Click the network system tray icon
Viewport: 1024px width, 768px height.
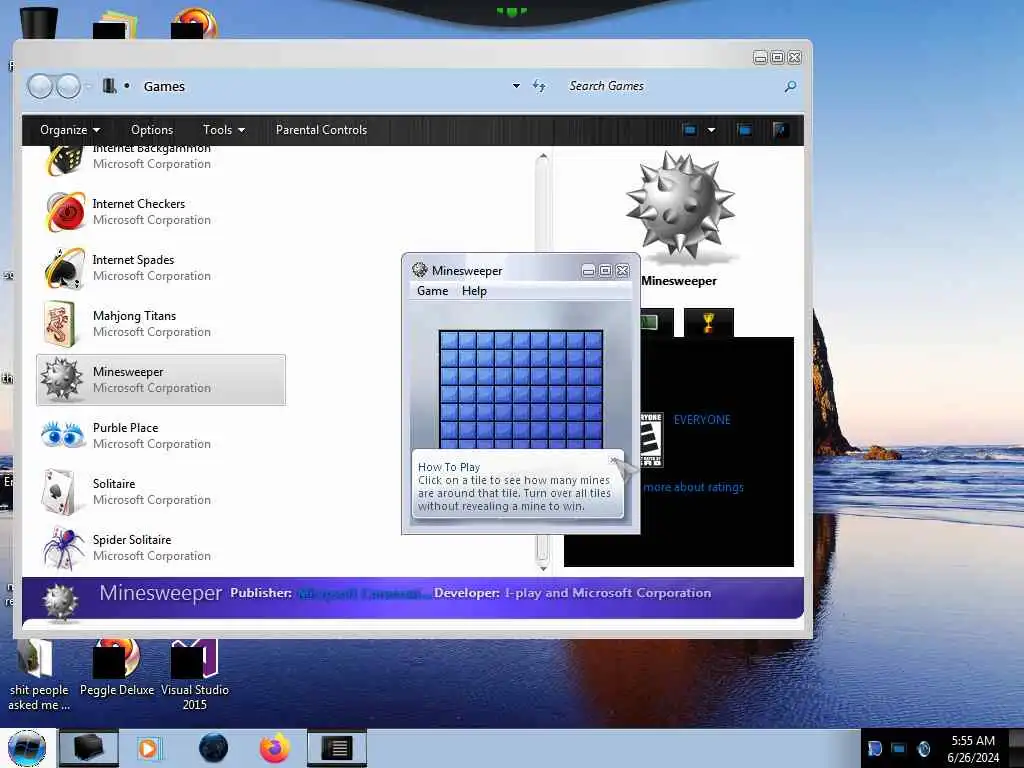899,748
